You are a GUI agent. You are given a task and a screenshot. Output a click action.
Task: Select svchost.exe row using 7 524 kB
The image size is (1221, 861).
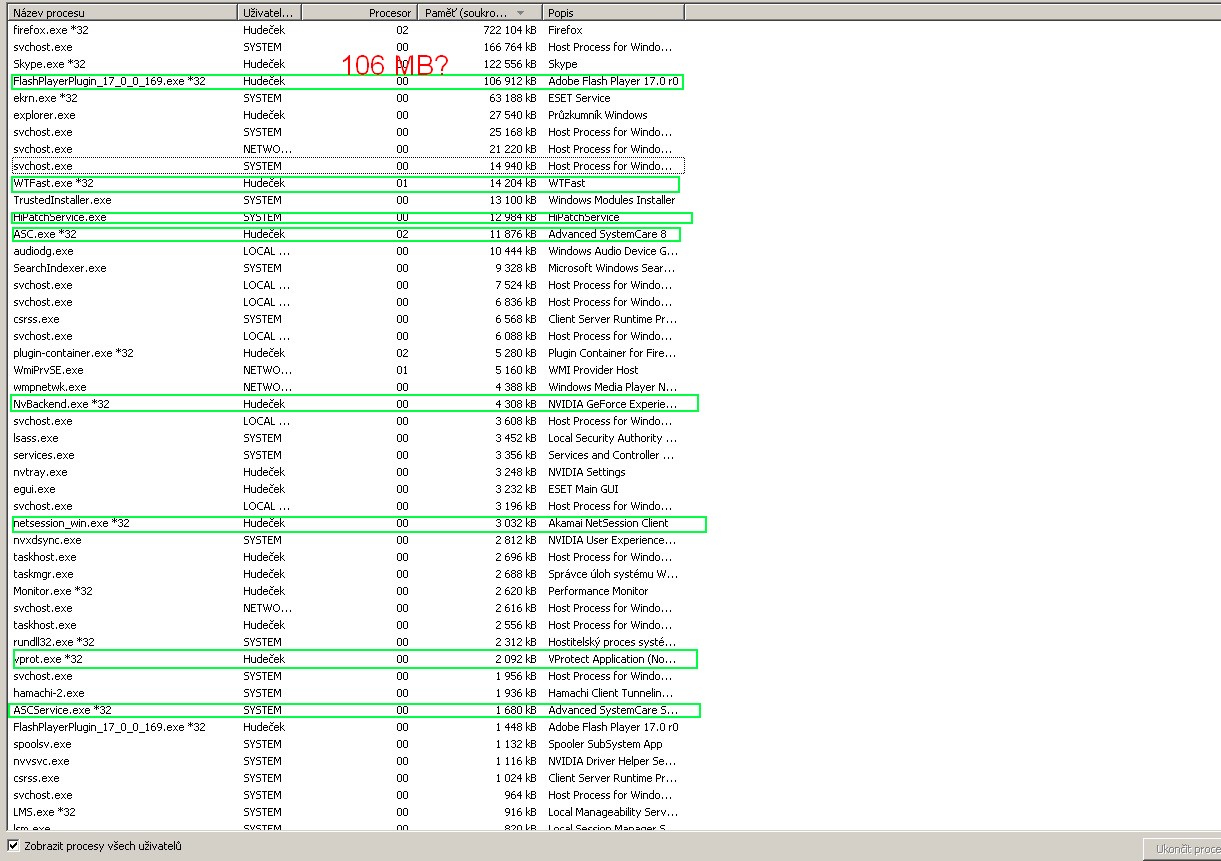tap(347, 285)
